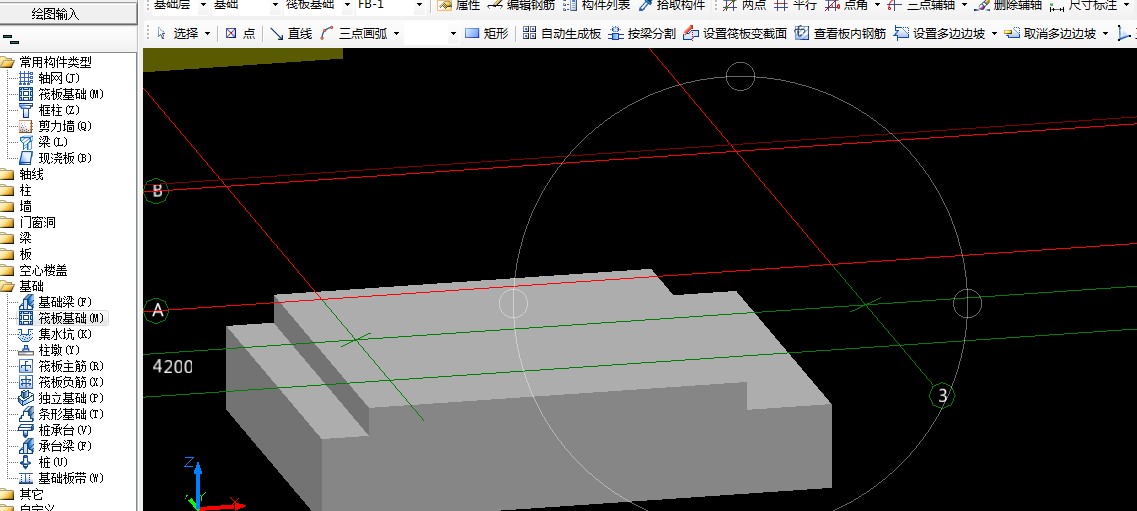Select the 桩(U) pile component
Image resolution: width=1137 pixels, height=511 pixels.
tap(44, 462)
